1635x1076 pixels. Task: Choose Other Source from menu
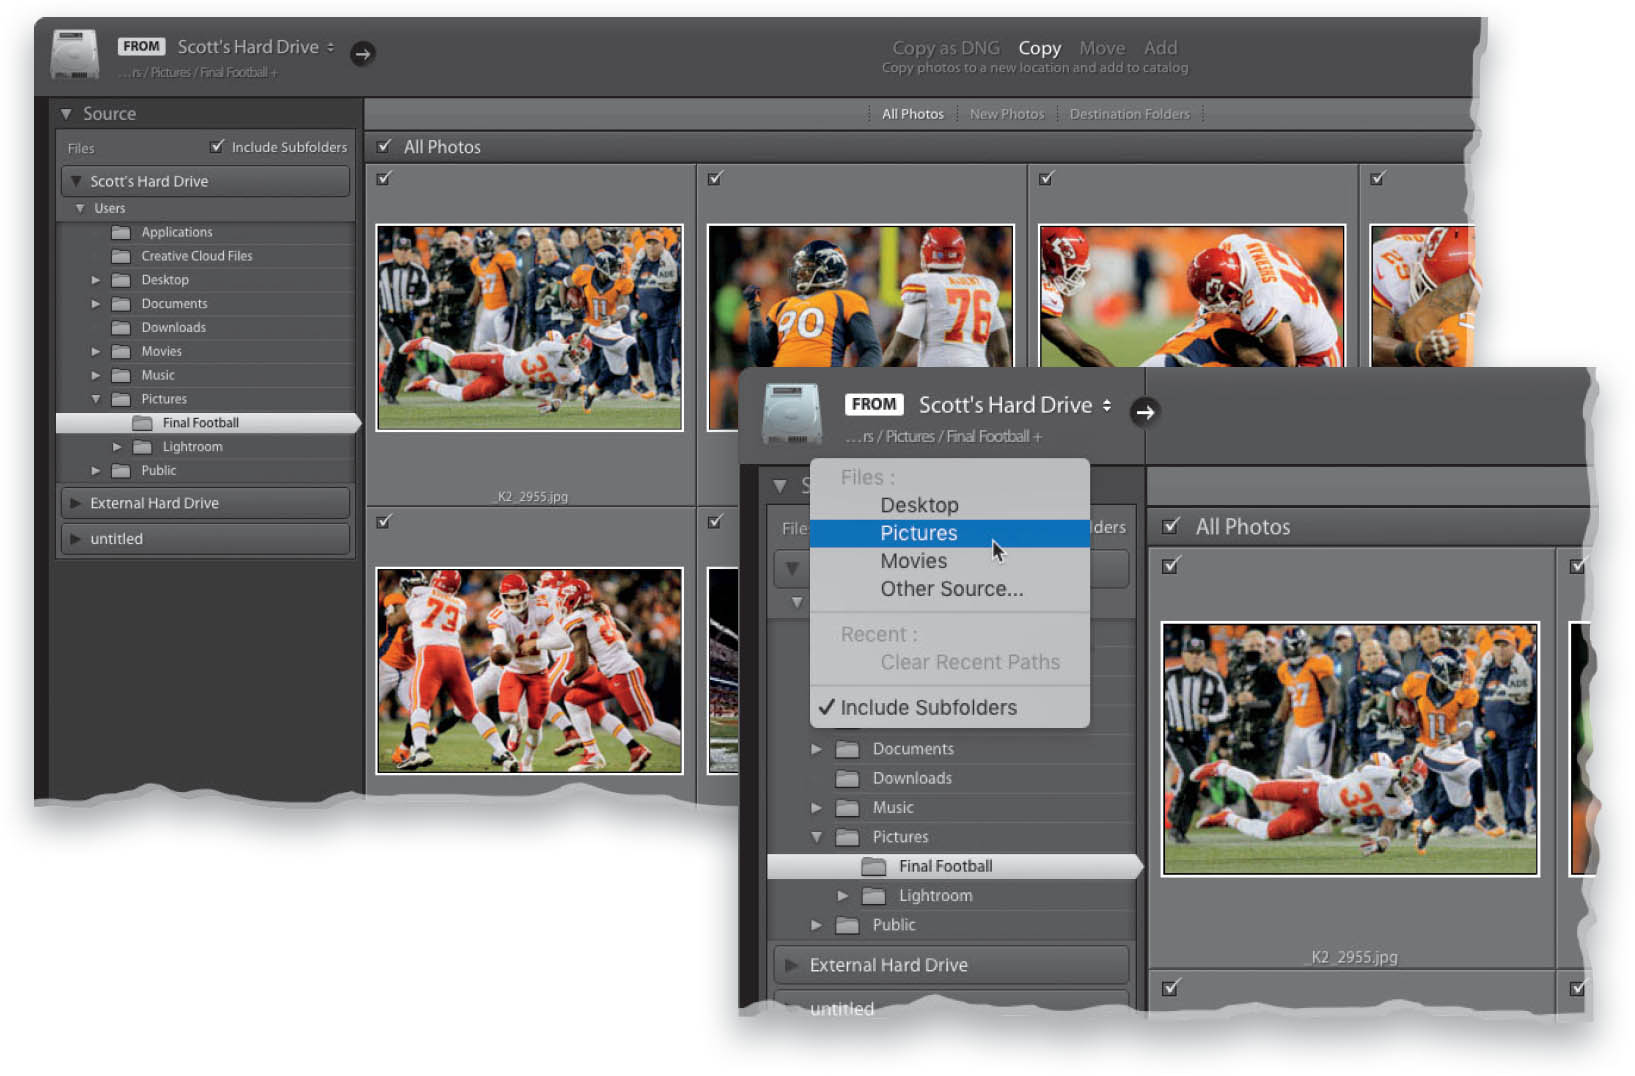(x=952, y=589)
